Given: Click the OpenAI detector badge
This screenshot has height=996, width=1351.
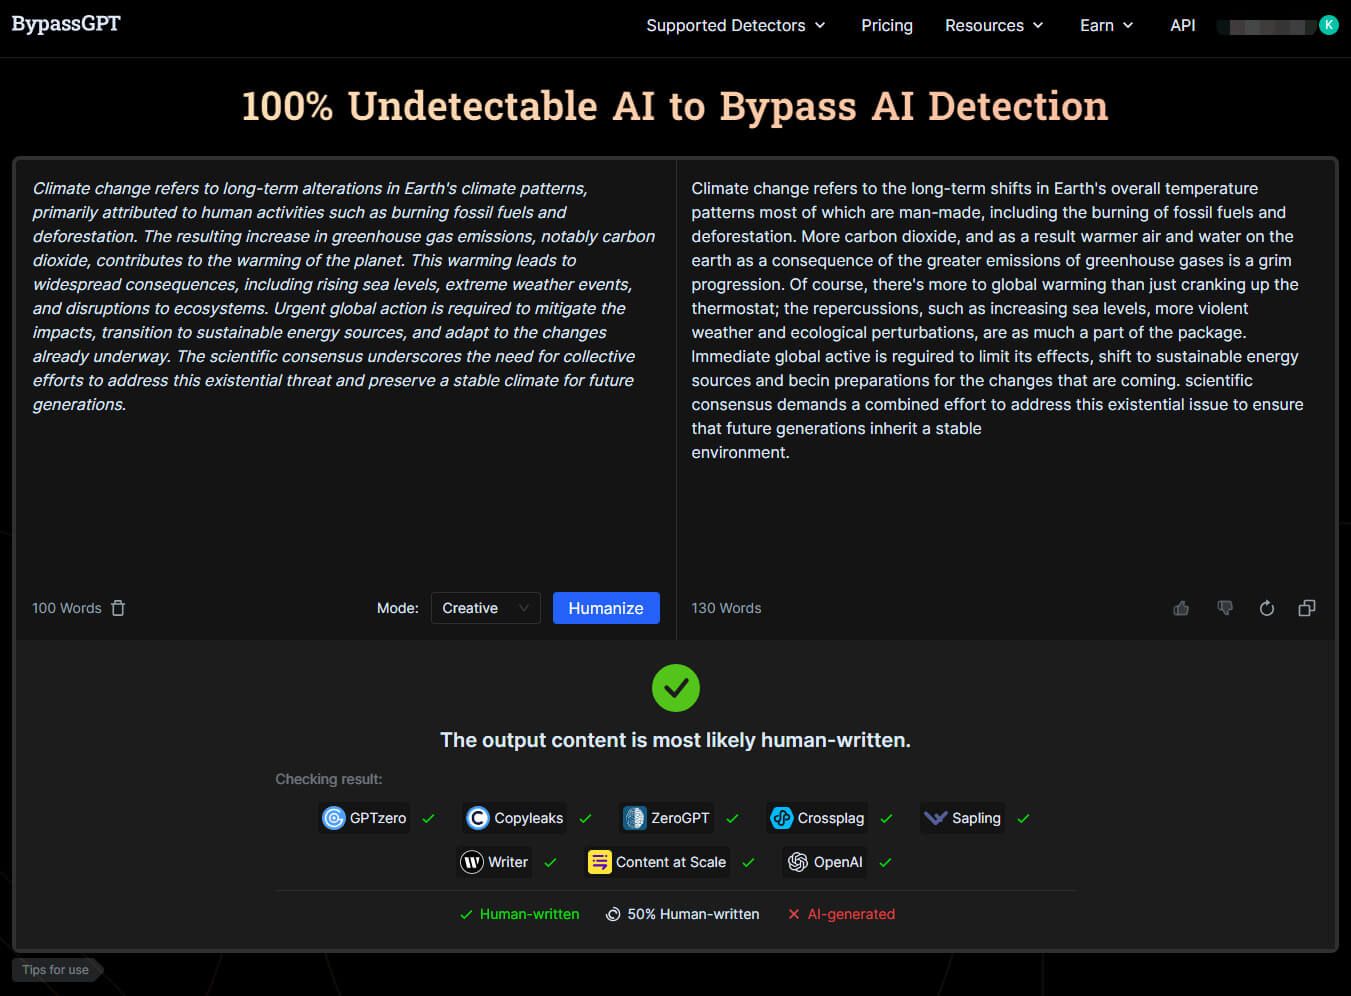Looking at the screenshot, I should (x=825, y=862).
